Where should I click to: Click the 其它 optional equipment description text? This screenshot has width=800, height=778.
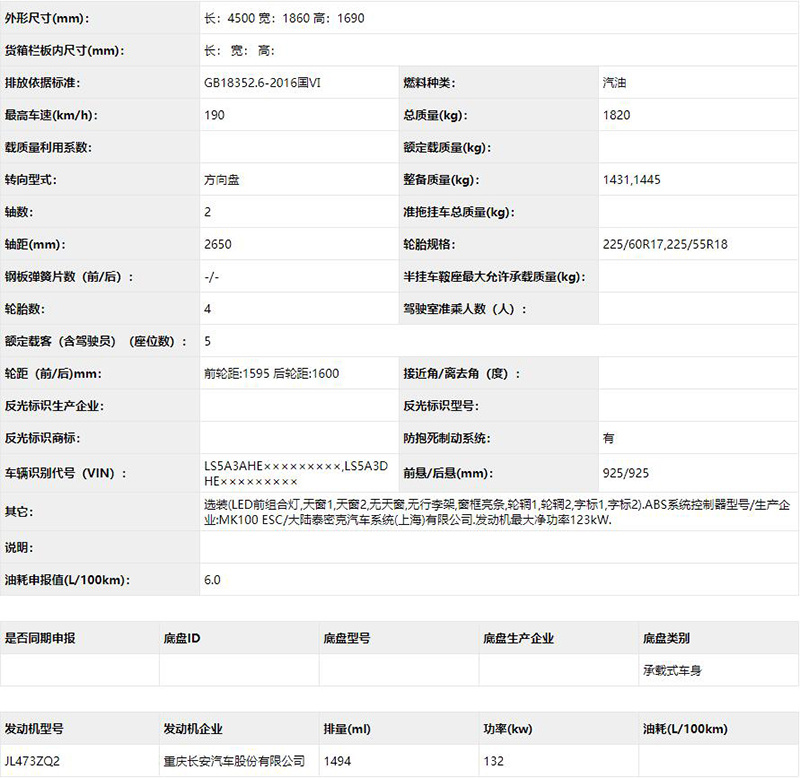point(497,512)
